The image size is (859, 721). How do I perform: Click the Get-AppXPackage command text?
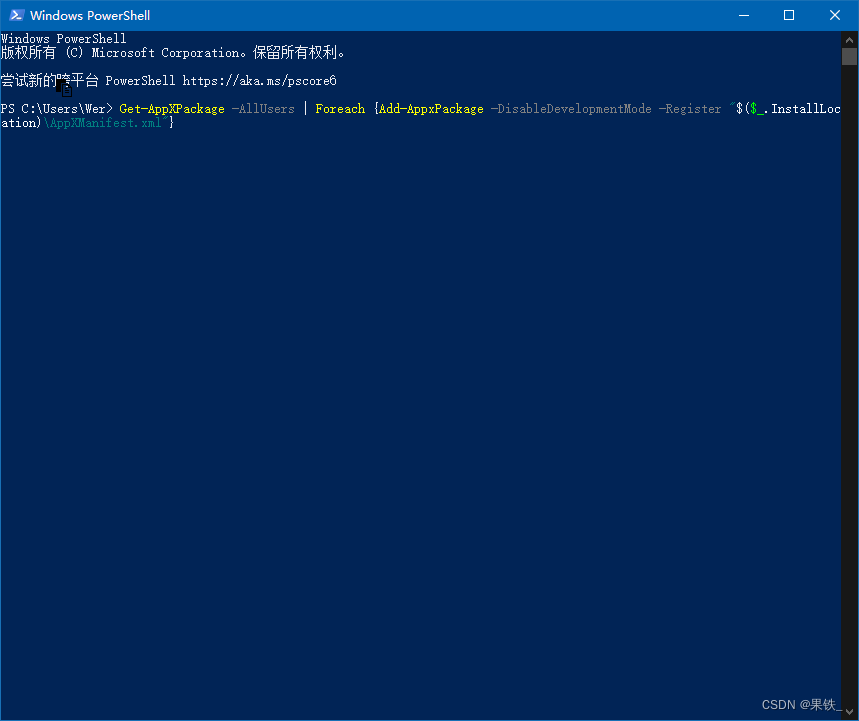tap(172, 109)
